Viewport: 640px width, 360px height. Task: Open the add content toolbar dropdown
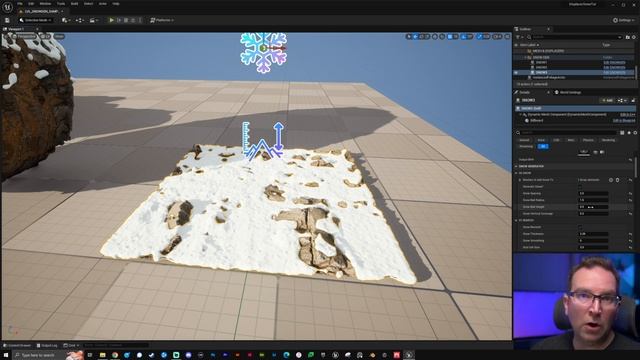tap(66, 20)
